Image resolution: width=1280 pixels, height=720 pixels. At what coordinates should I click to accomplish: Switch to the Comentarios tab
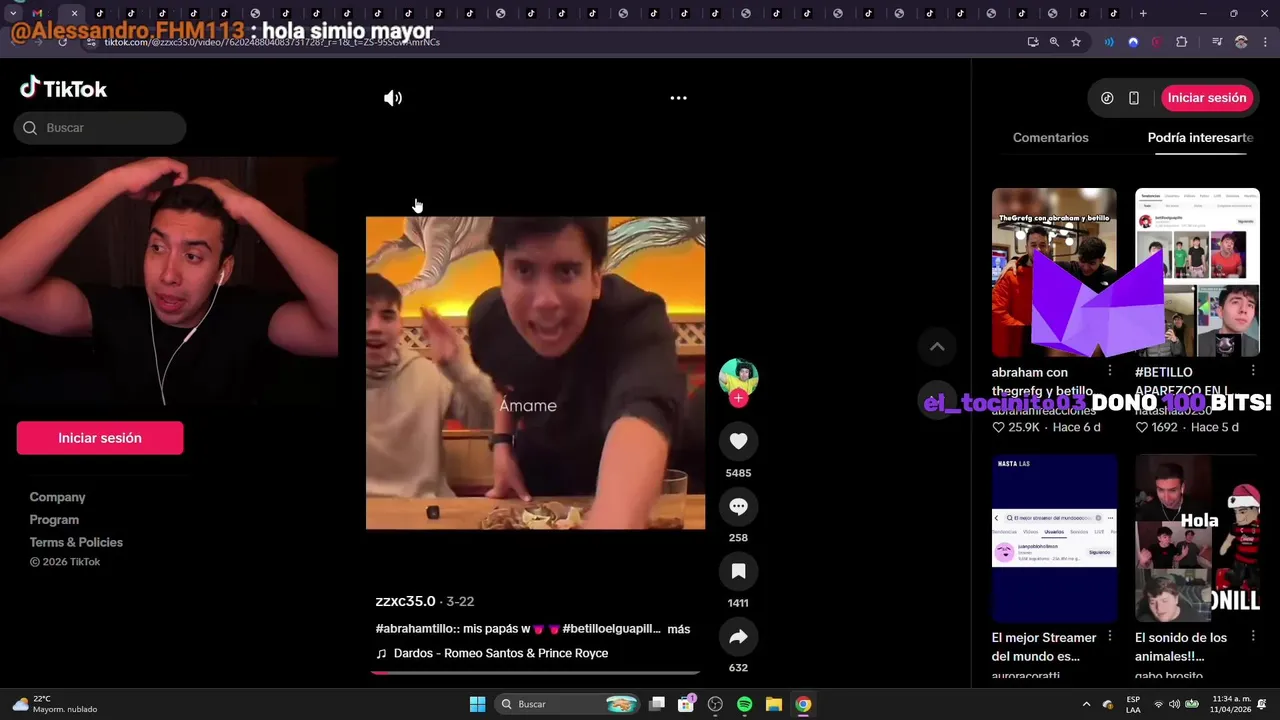[x=1050, y=138]
